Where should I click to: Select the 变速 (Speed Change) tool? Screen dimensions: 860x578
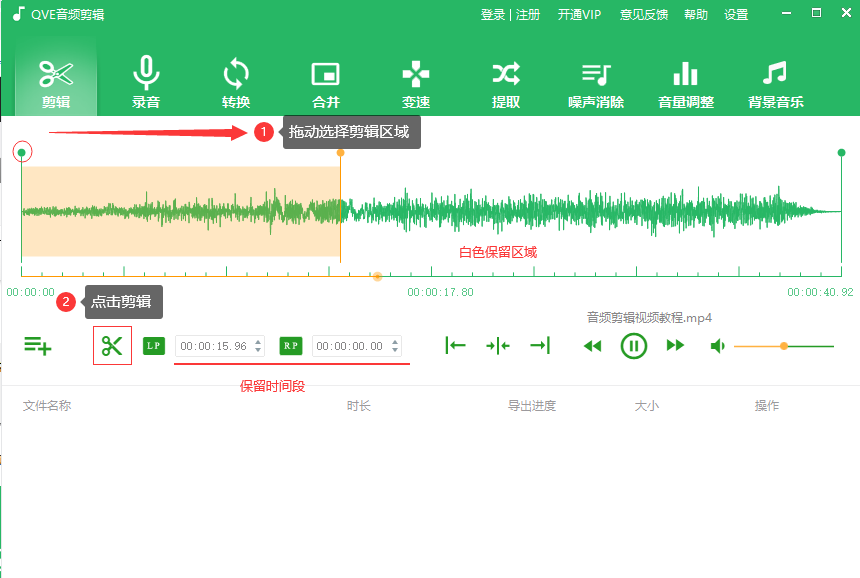tap(414, 80)
